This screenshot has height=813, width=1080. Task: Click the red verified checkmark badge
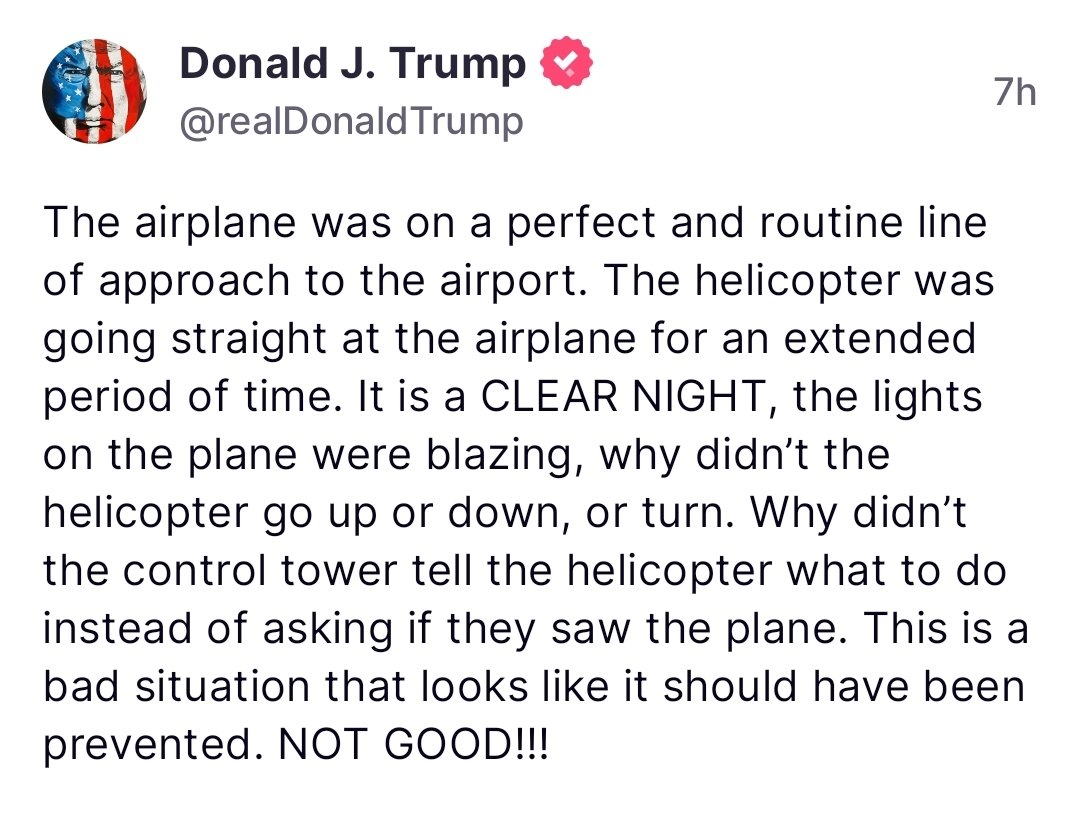pyautogui.click(x=566, y=65)
